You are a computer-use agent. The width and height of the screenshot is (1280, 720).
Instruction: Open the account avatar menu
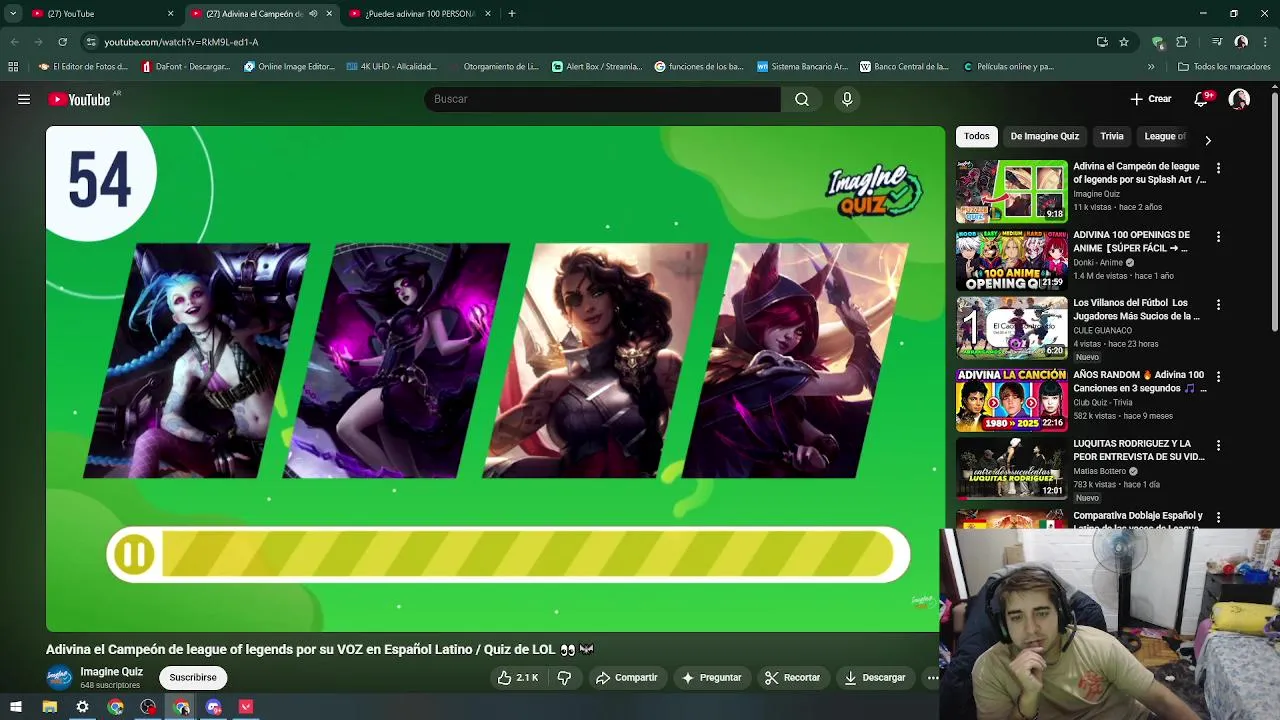[1239, 99]
